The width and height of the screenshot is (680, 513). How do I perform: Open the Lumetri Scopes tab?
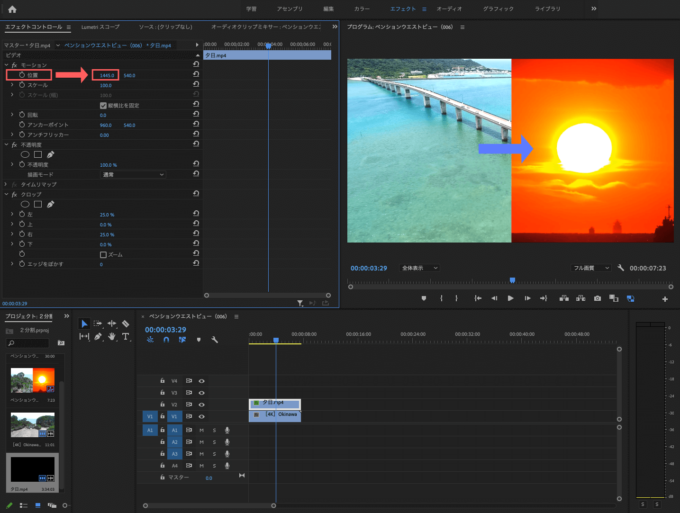point(100,27)
